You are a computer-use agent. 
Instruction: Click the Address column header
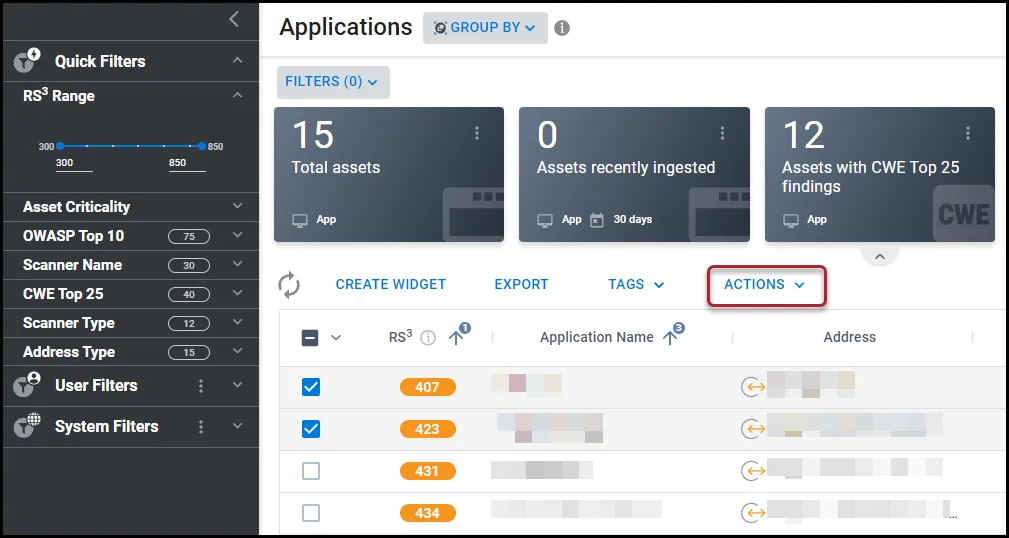pos(849,337)
